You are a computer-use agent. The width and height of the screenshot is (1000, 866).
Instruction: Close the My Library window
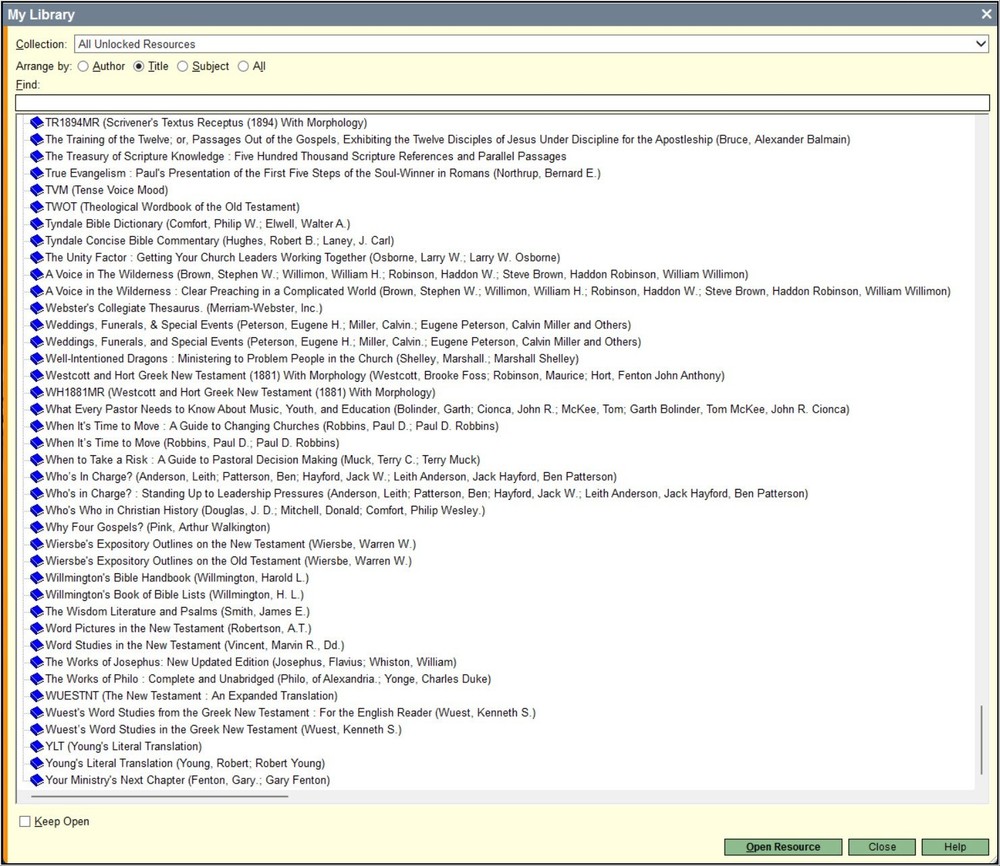tap(986, 14)
